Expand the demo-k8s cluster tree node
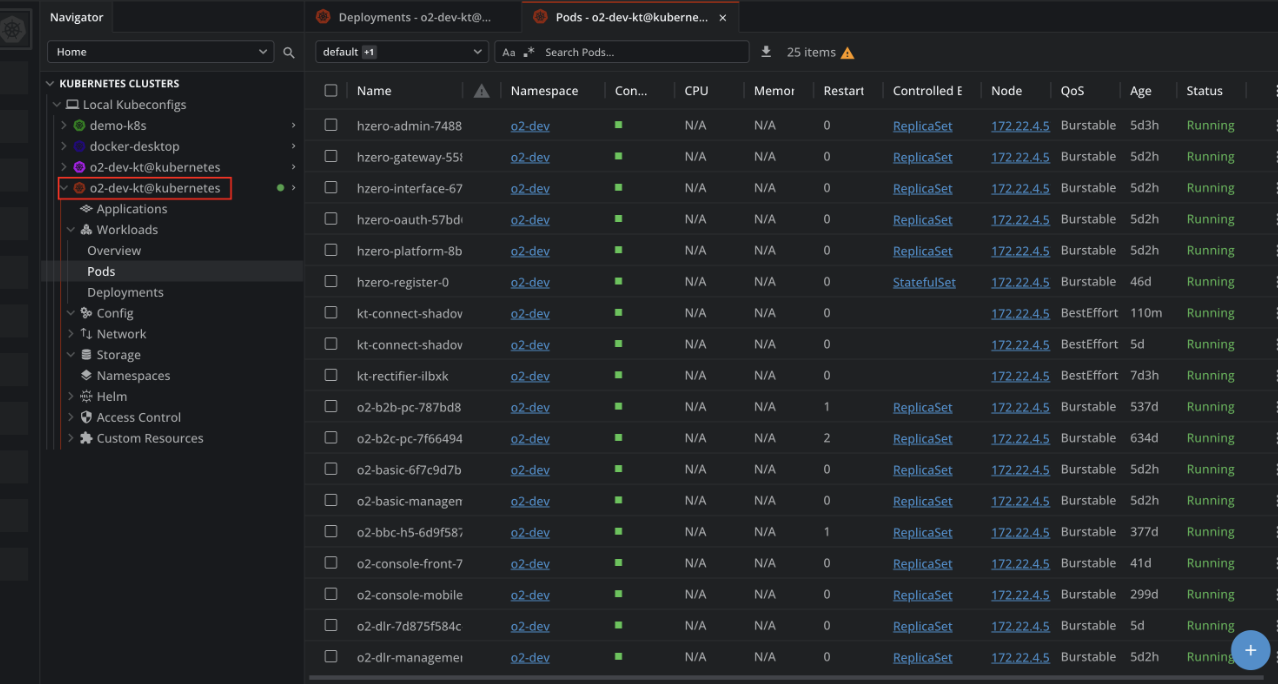This screenshot has width=1278, height=684. tap(64, 125)
